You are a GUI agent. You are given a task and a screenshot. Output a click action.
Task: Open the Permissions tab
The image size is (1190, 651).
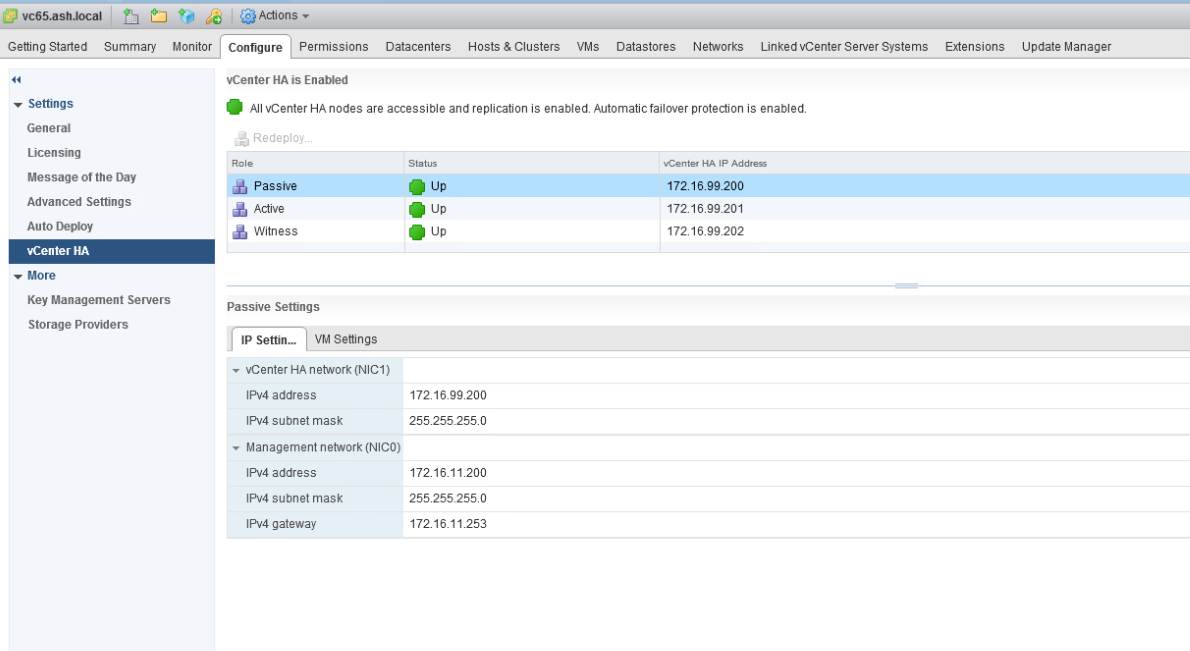pyautogui.click(x=333, y=46)
